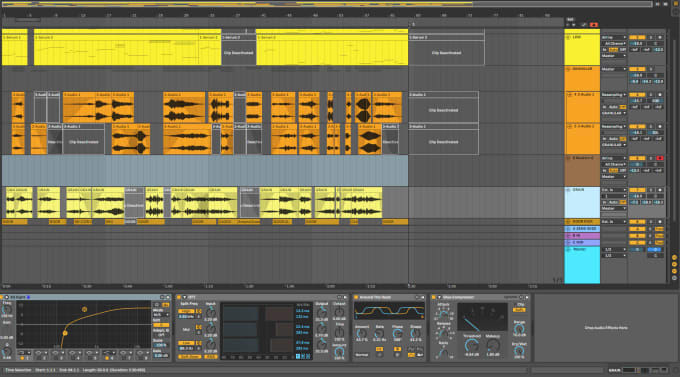The image size is (680, 377).
Task: Unfold the yellow lead track with its triangle
Action: (569, 37)
